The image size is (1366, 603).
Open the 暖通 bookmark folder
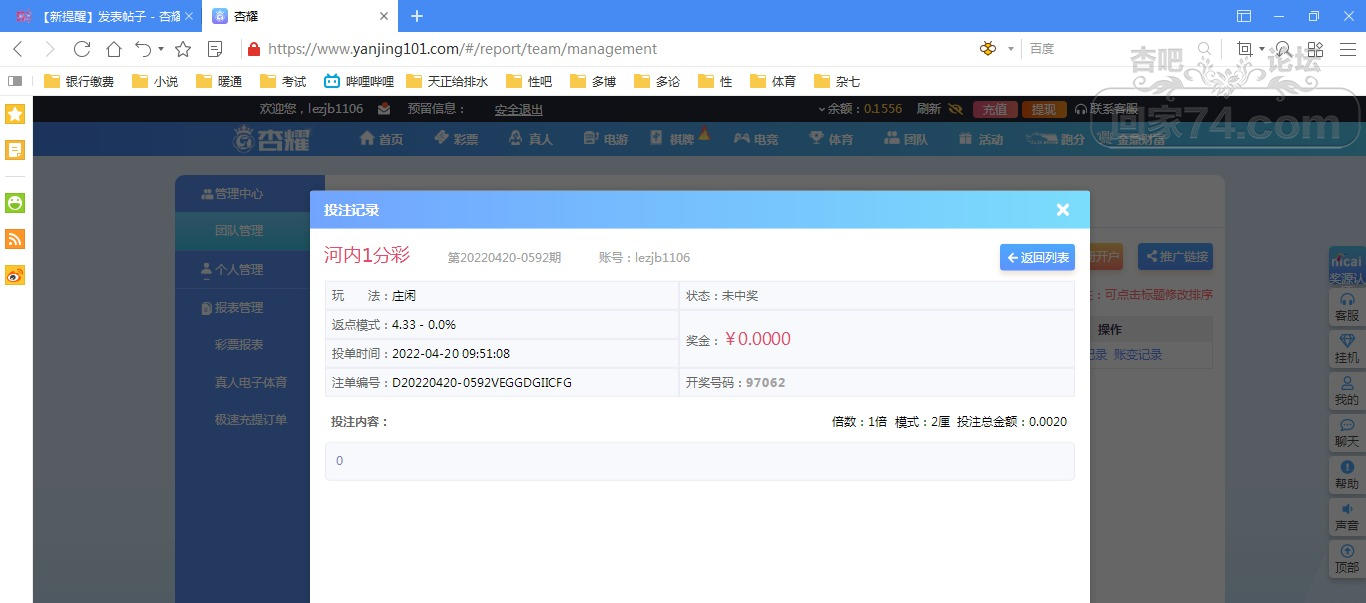pos(219,81)
